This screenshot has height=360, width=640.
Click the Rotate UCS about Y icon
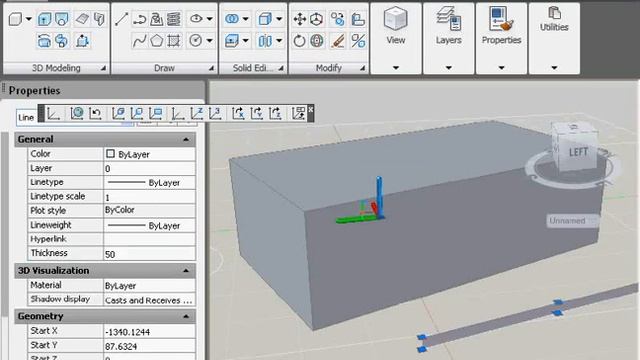(x=257, y=113)
